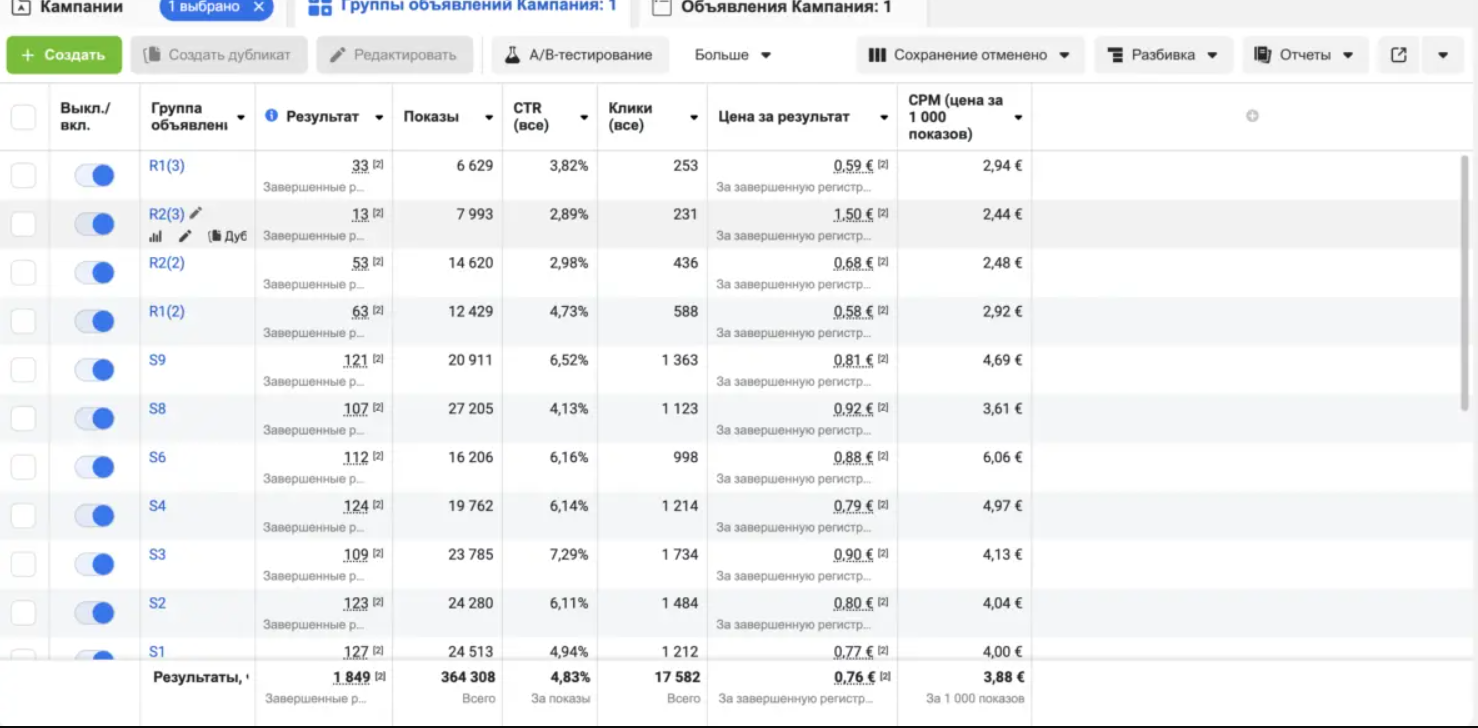The image size is (1478, 728).
Task: Click the CTR value 7,29%
Action: [569, 554]
